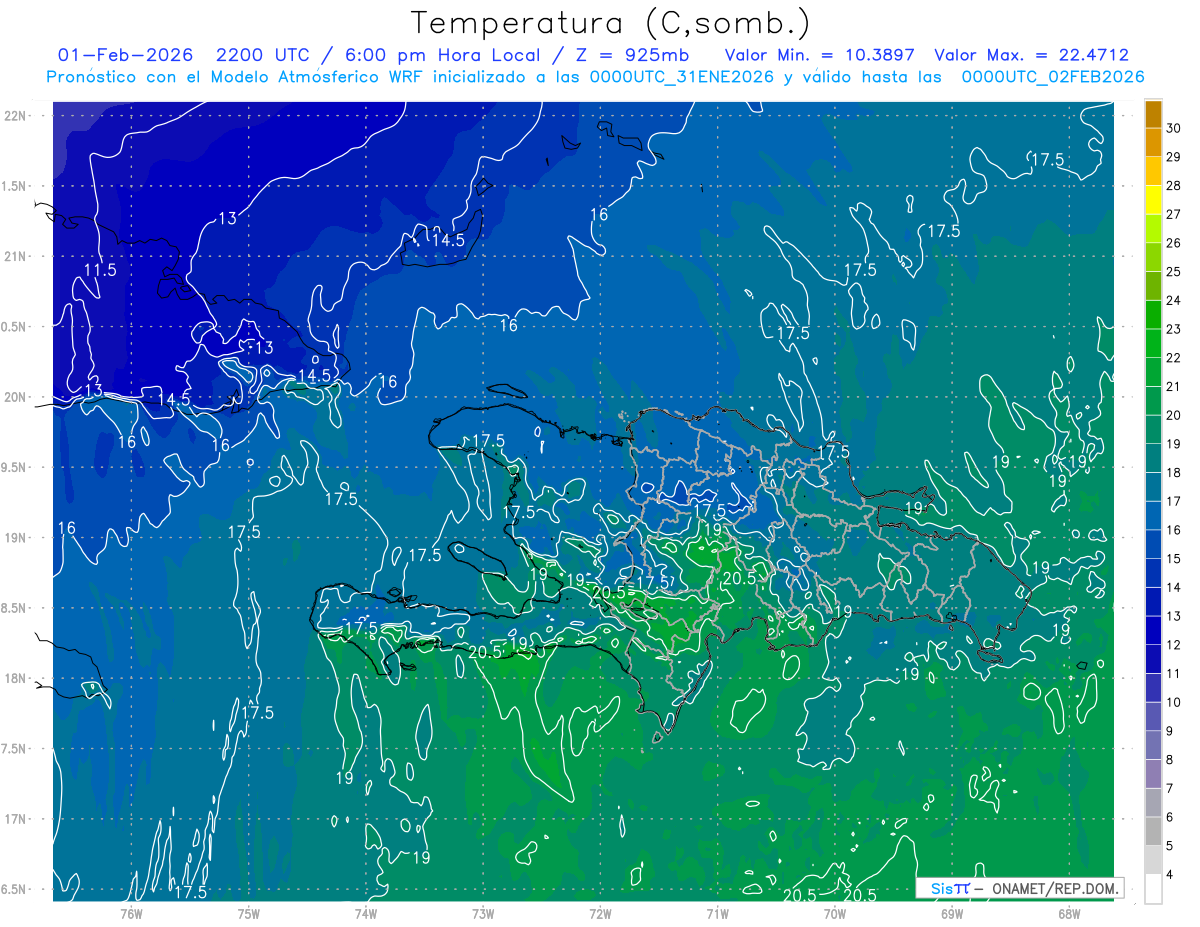This screenshot has height=927, width=1200.
Task: Click the "11.5" contour label over Cuba
Action: [100, 270]
